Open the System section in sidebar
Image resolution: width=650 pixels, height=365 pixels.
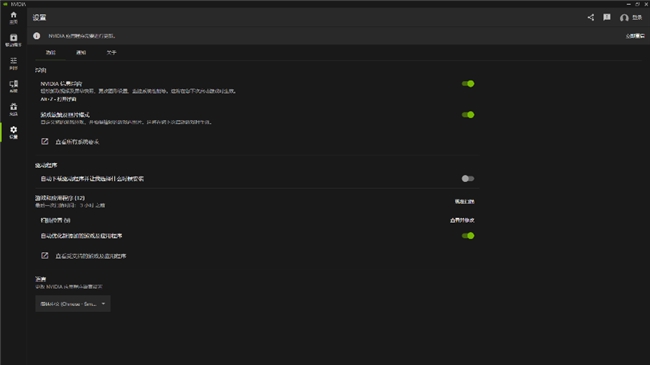click(x=13, y=86)
